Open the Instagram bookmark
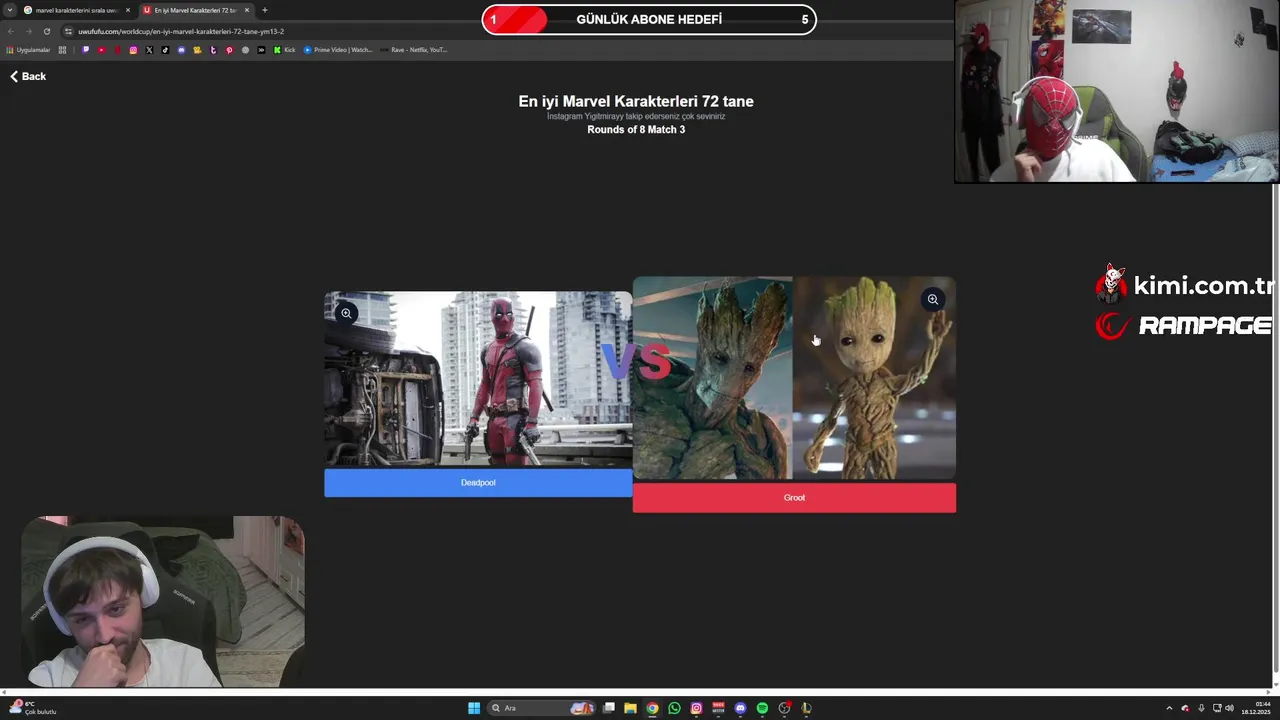Screen dimensions: 1280x720 [x=133, y=50]
